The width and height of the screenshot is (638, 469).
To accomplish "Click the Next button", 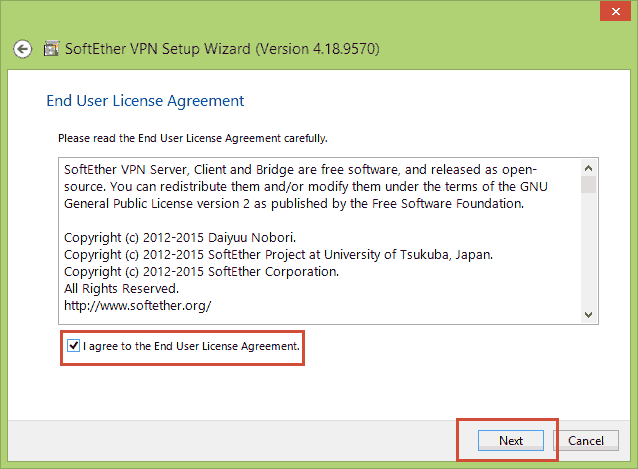I will [x=511, y=441].
